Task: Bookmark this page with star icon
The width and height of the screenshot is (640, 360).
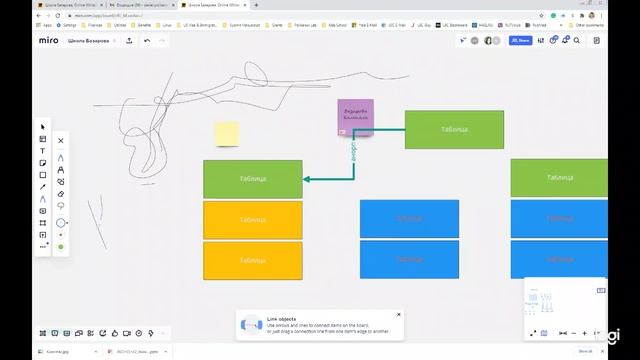Action: click(542, 16)
